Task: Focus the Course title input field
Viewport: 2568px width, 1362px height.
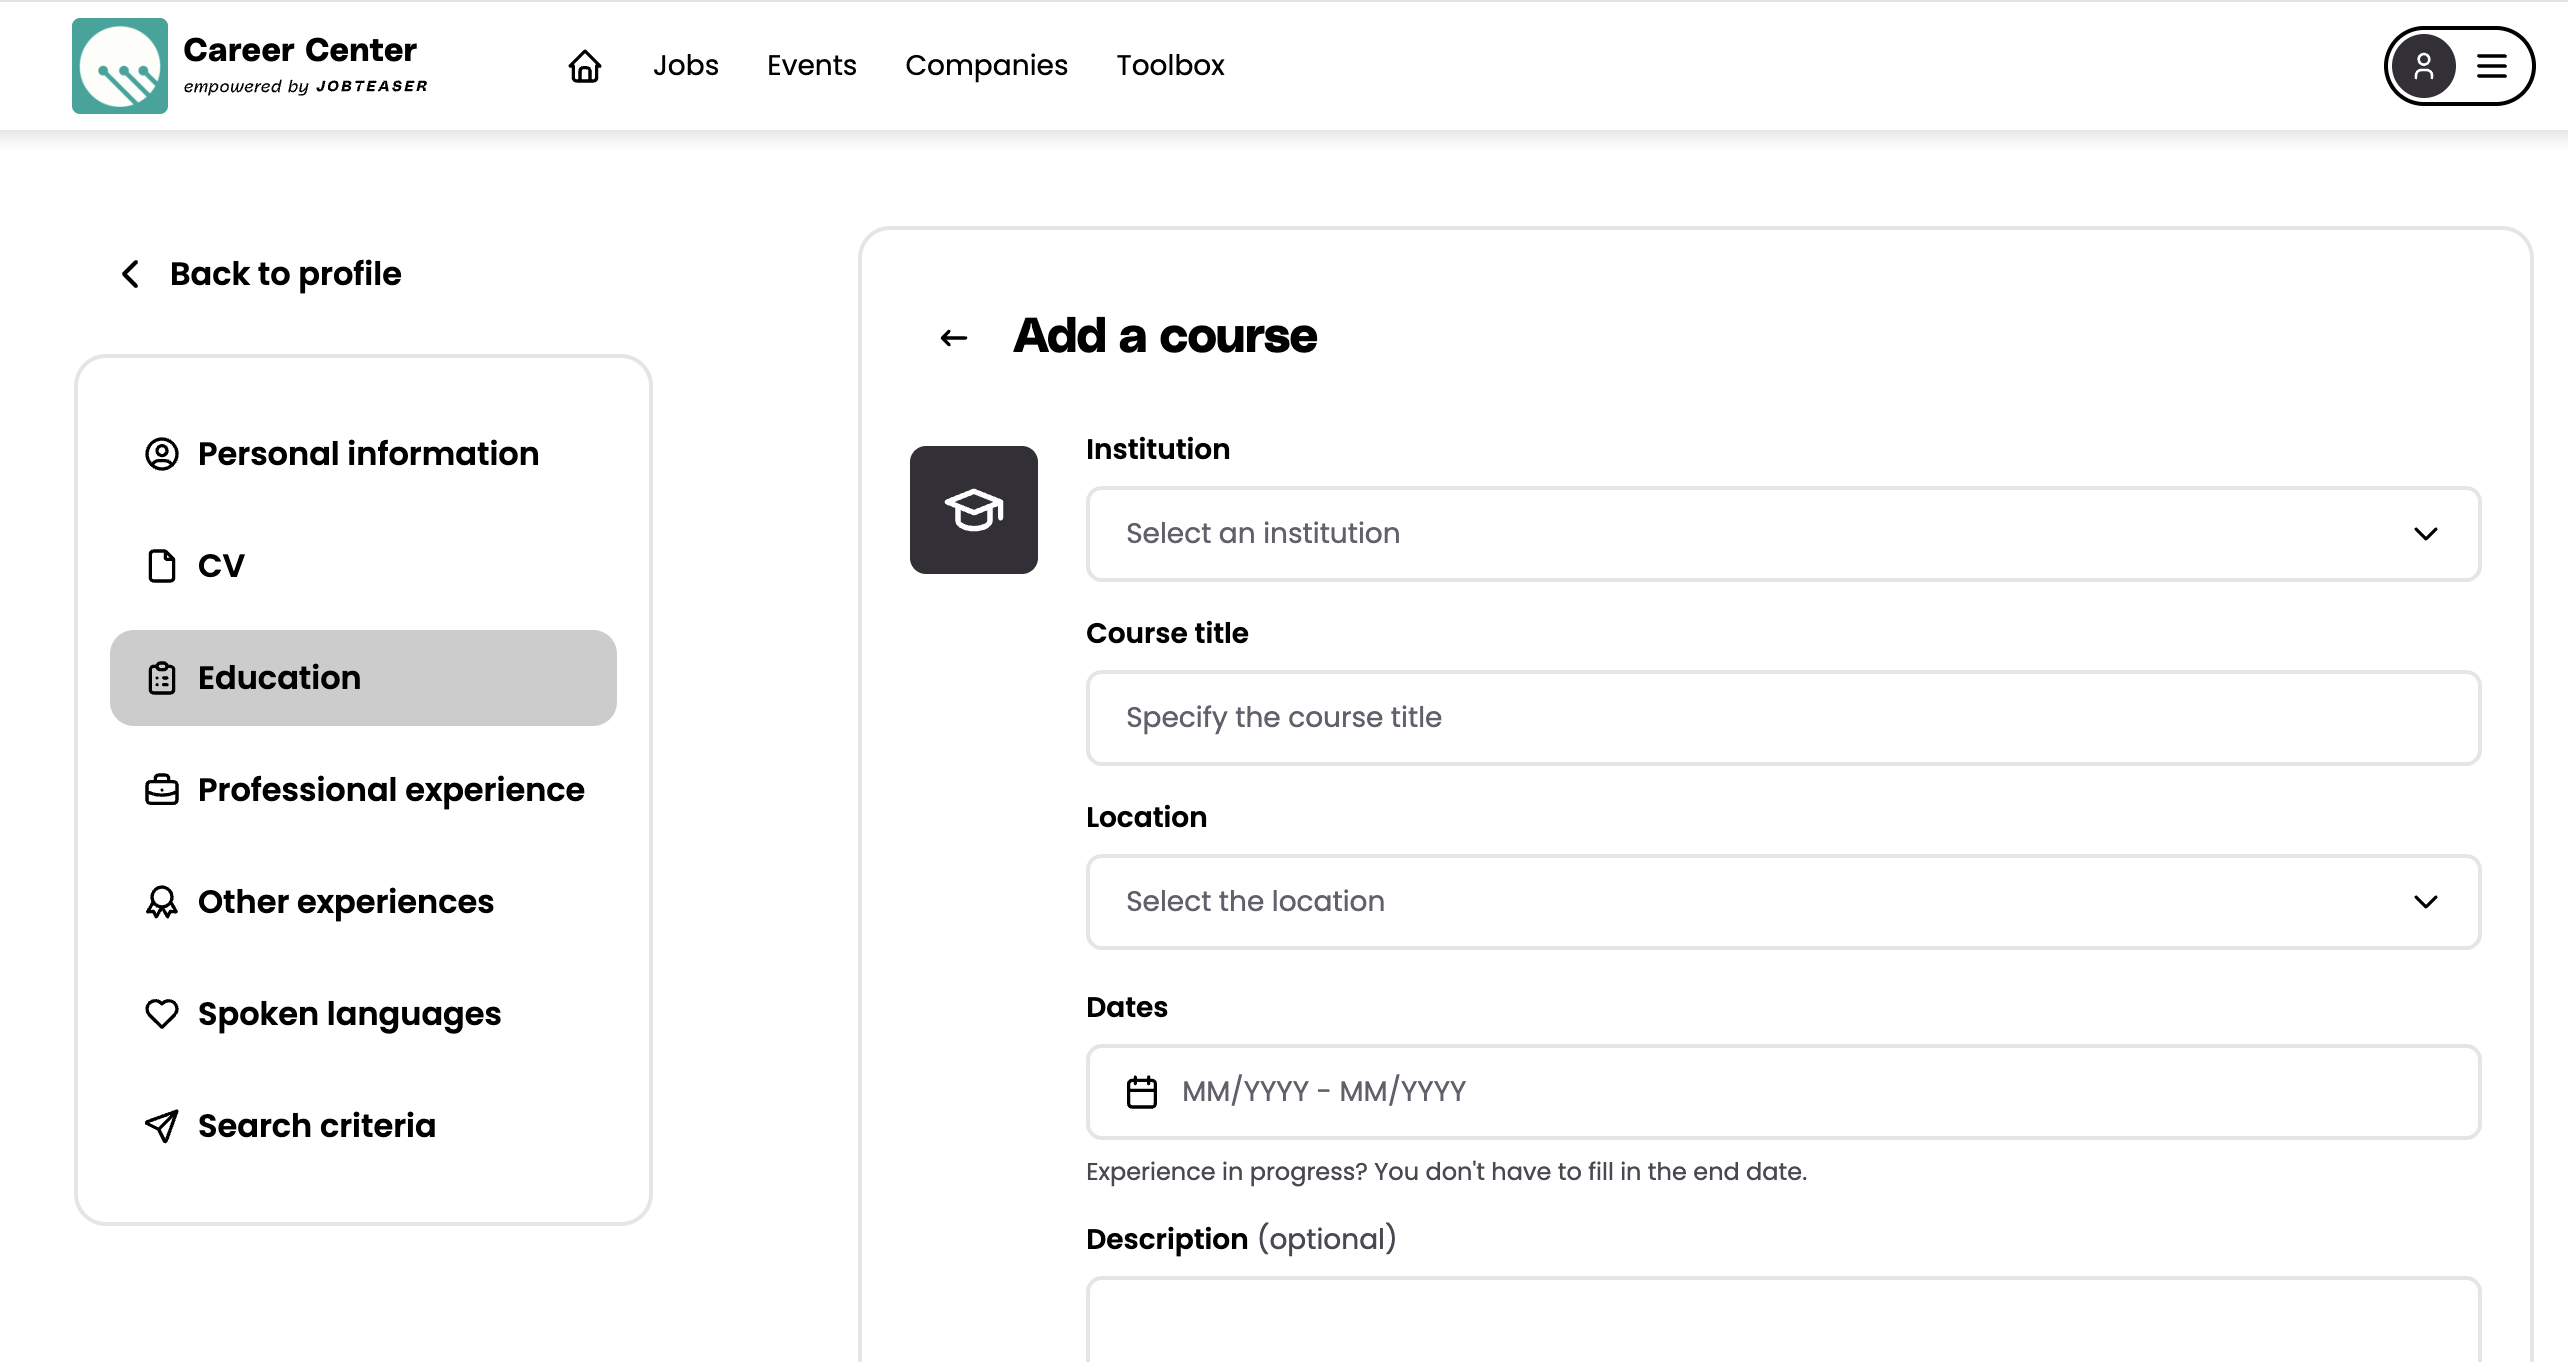Action: click(1782, 718)
